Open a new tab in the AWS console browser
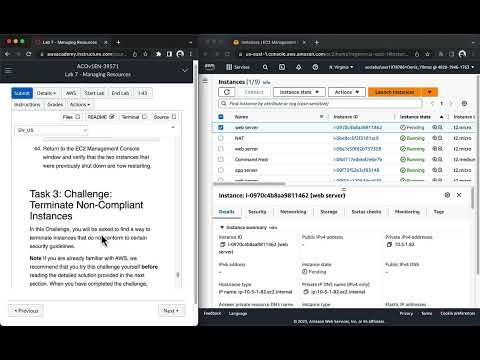This screenshot has height=360, width=480. click(x=317, y=42)
